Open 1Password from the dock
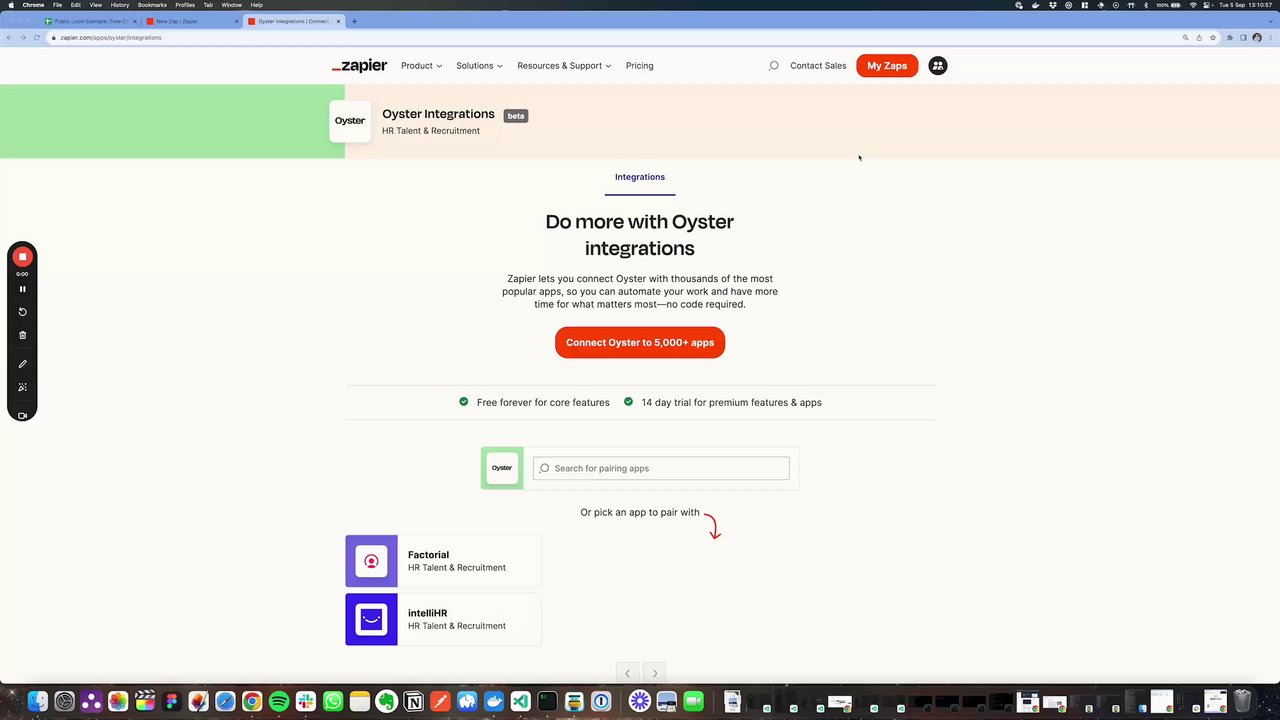 pyautogui.click(x=601, y=702)
